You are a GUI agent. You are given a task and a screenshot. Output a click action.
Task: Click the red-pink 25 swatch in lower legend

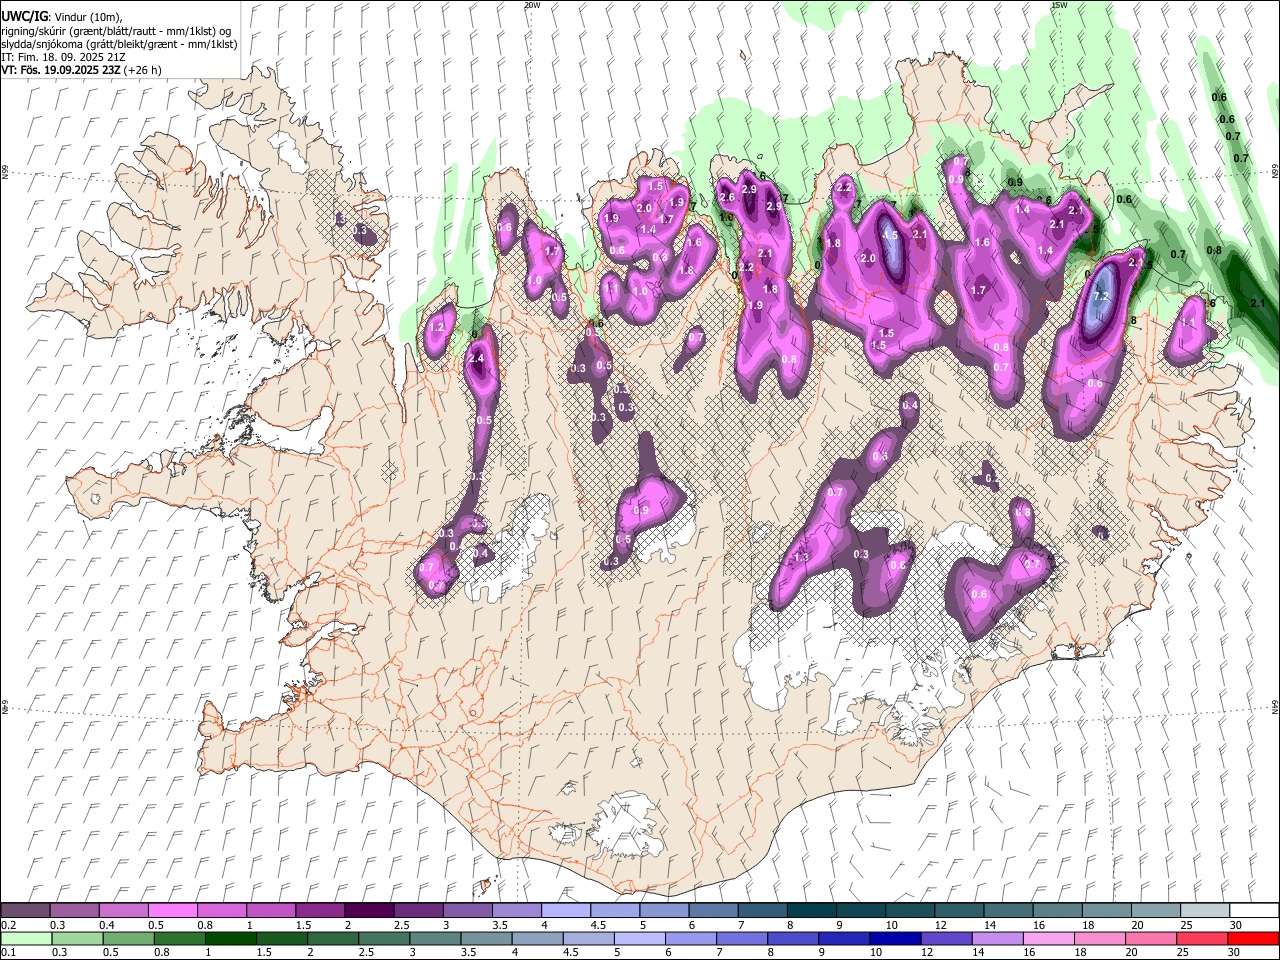point(1201,938)
